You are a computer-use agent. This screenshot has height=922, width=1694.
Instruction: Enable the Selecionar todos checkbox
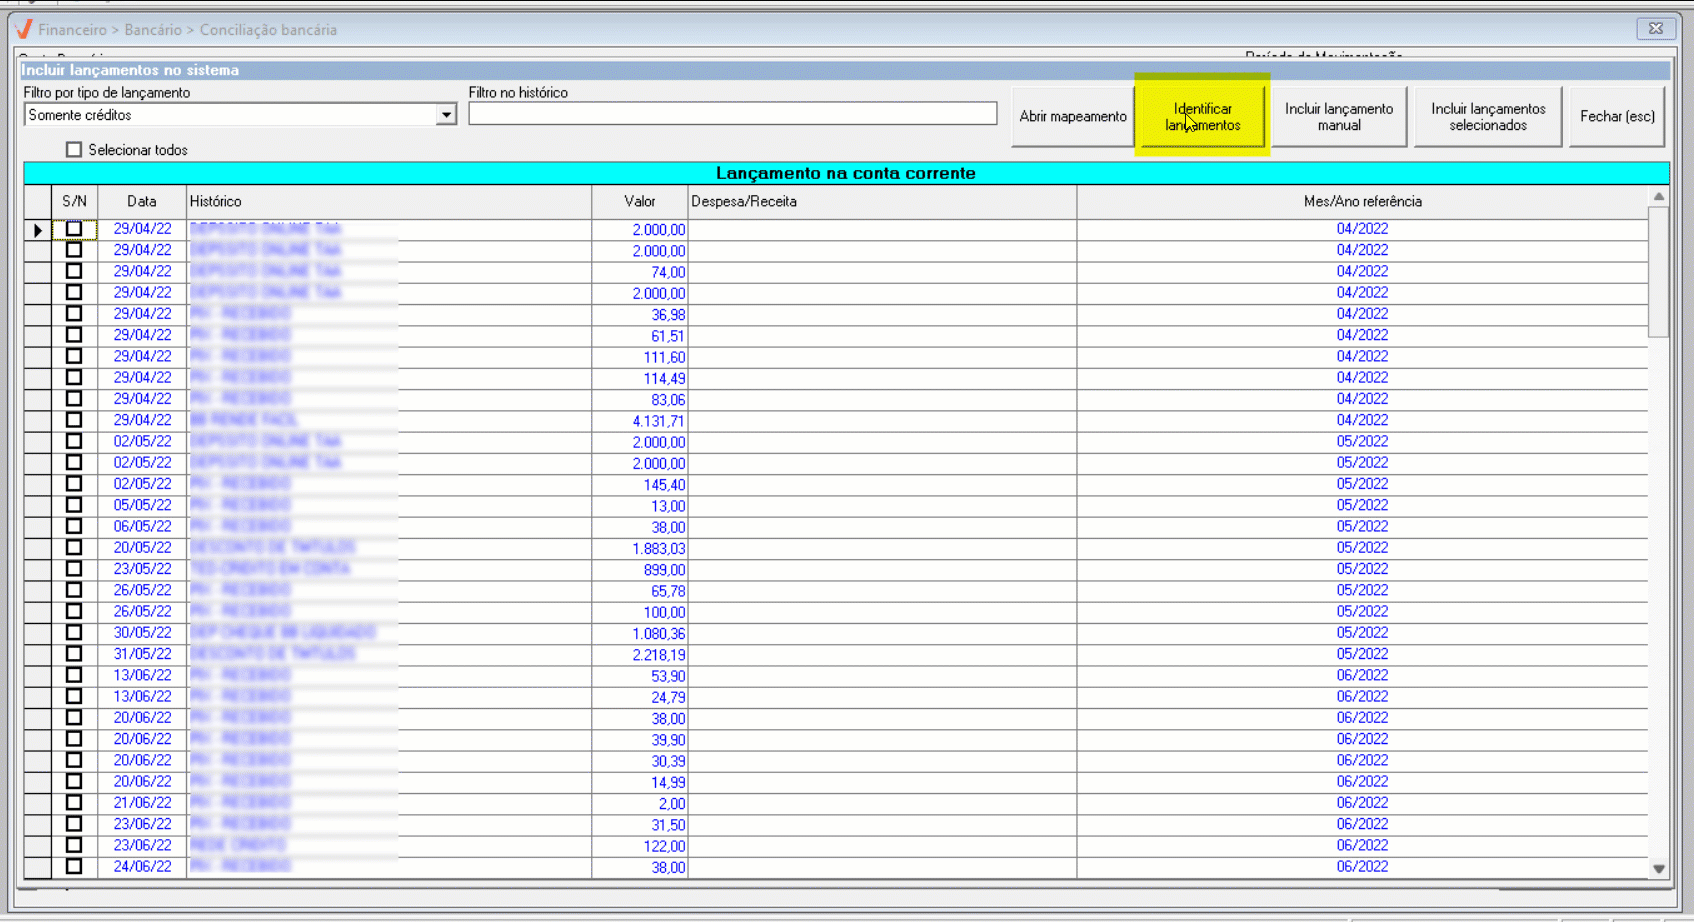pos(74,150)
